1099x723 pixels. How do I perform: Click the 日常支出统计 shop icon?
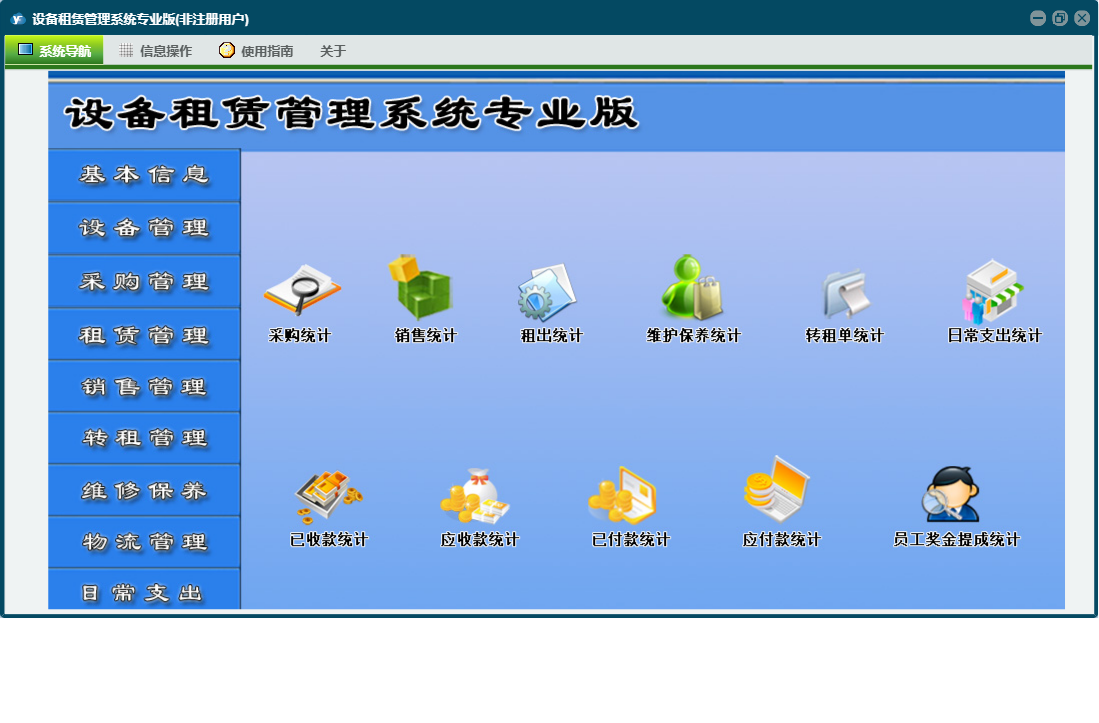(x=993, y=292)
